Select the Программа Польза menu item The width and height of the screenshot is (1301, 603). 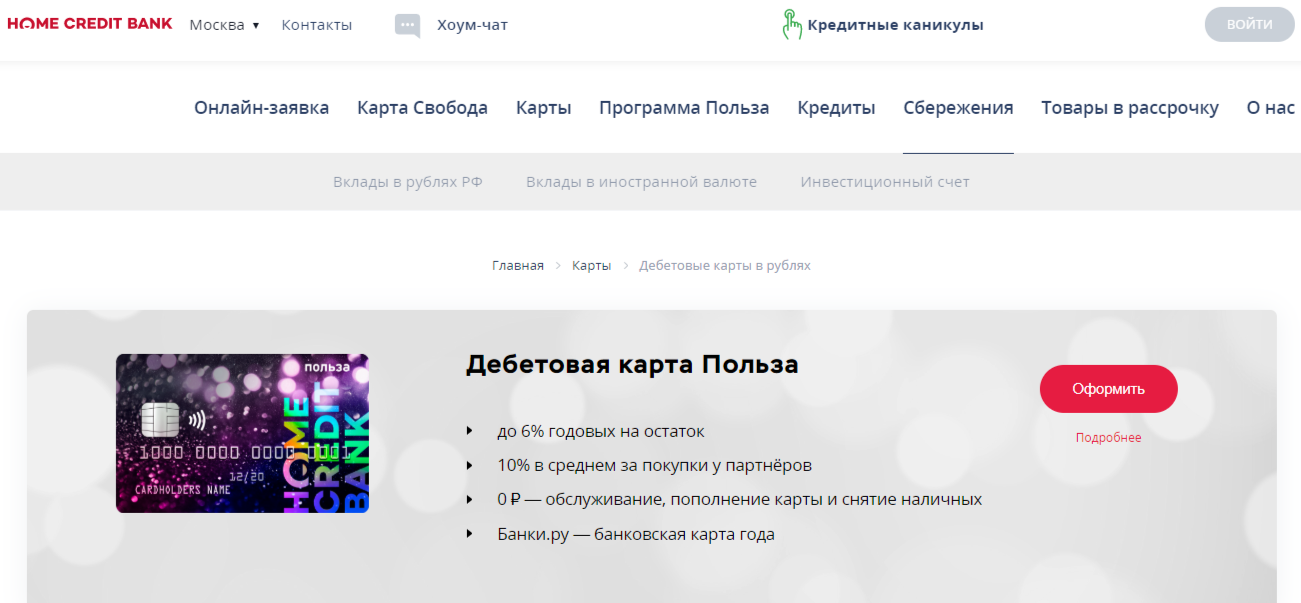(684, 108)
